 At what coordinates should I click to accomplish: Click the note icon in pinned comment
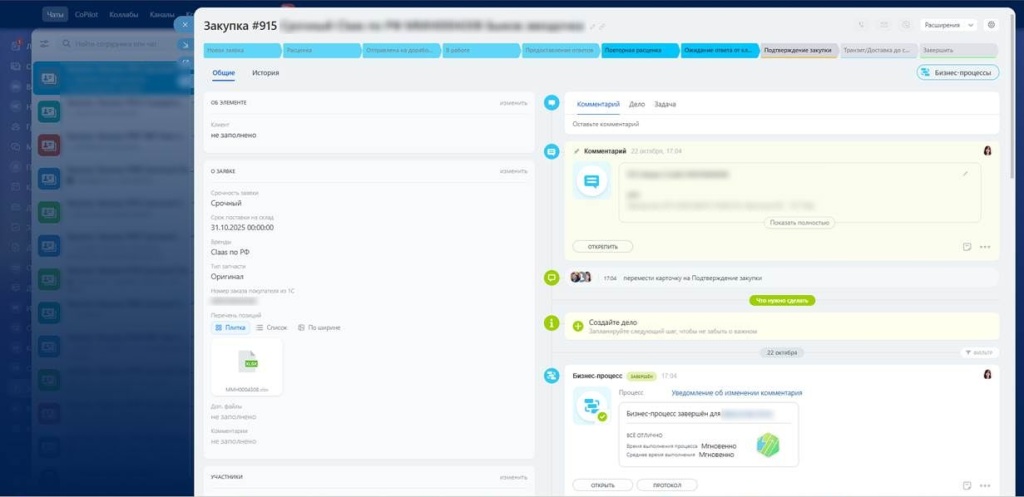(x=966, y=246)
